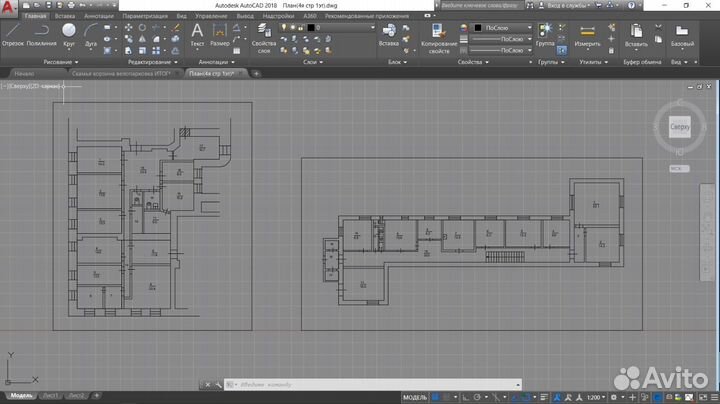This screenshot has height=404, width=720.
Task: Select the Отрезок (Line) tool
Action: coord(12,33)
